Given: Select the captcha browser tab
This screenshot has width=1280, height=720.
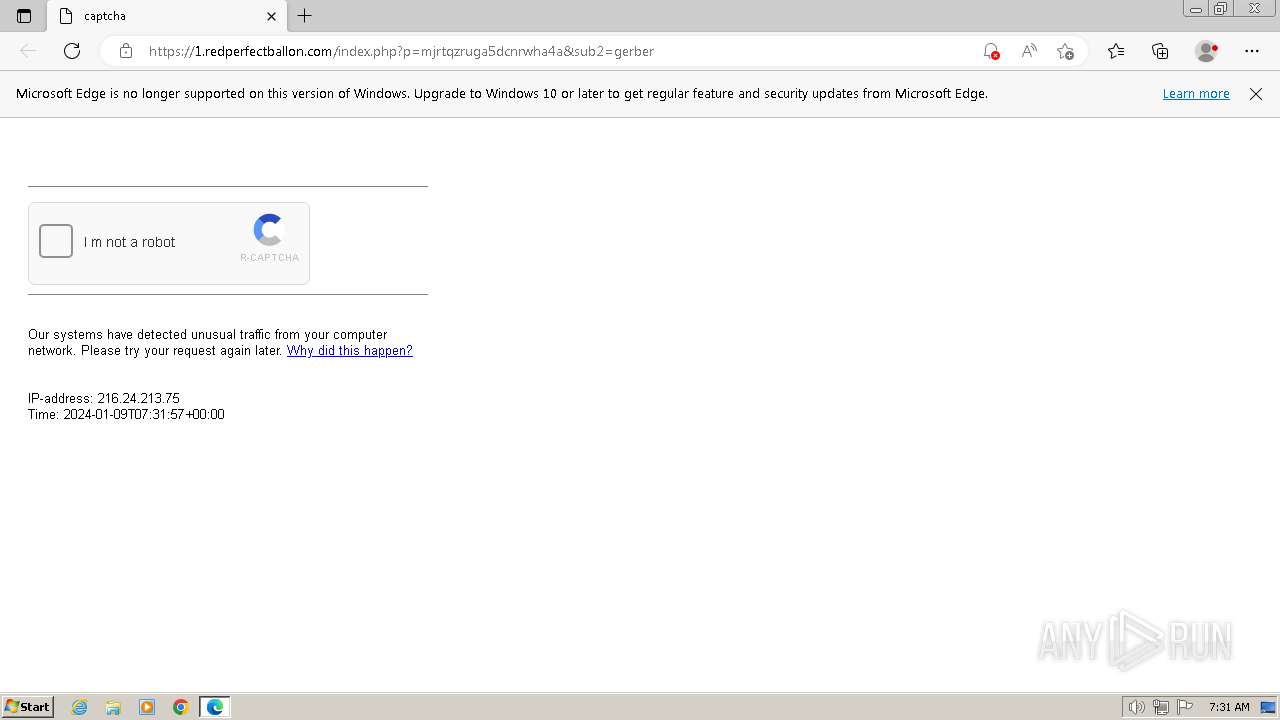Looking at the screenshot, I should (x=166, y=16).
